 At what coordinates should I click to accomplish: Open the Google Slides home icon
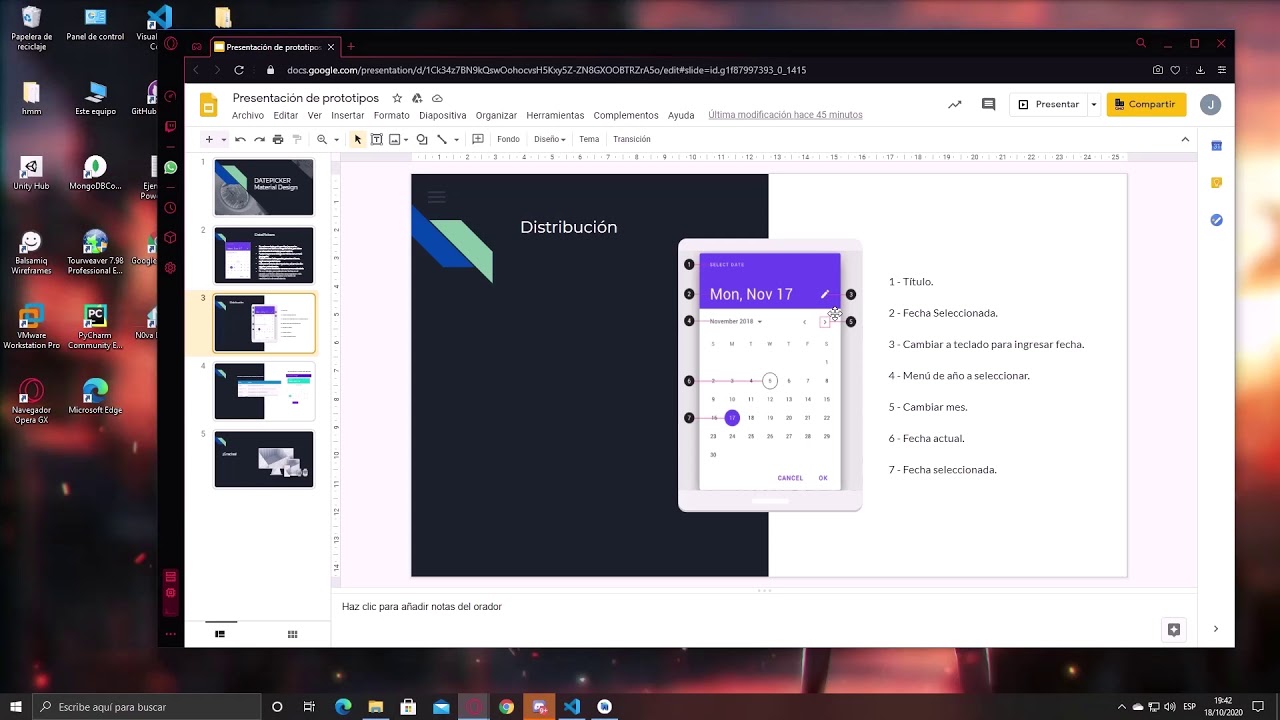point(208,106)
